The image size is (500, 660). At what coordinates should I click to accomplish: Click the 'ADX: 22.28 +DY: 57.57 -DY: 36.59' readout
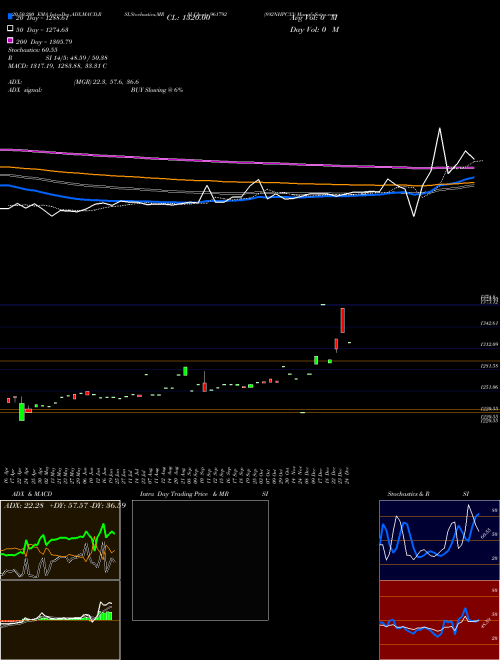(x=65, y=505)
